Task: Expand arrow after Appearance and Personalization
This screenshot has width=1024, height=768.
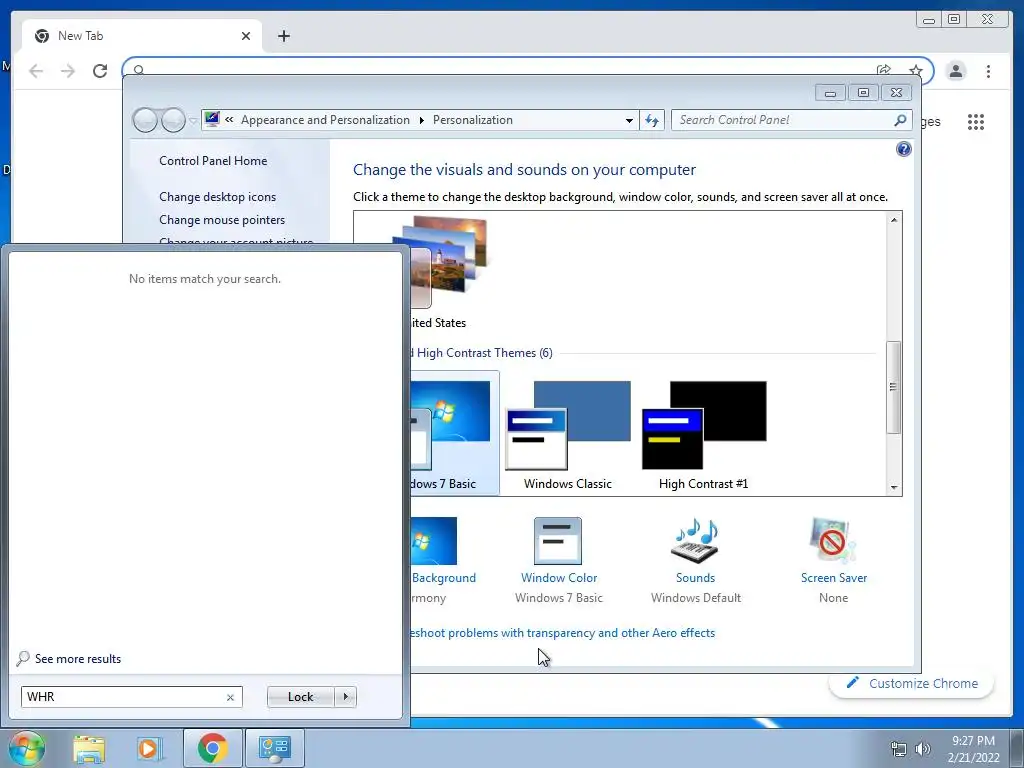Action: (x=421, y=120)
